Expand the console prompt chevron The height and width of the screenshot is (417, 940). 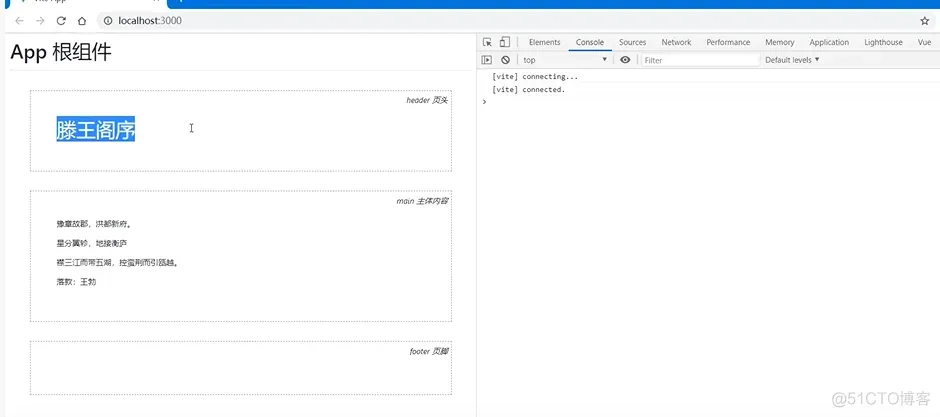(484, 102)
